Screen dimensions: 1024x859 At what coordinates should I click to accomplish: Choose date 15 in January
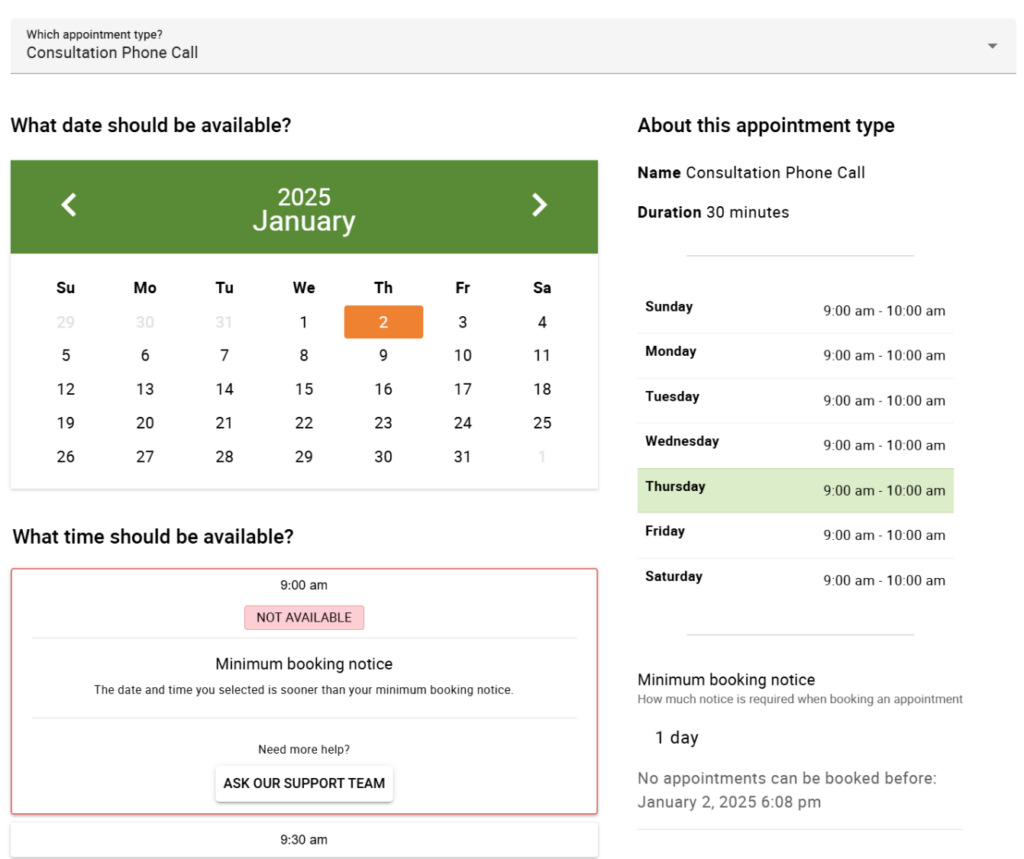click(x=304, y=389)
